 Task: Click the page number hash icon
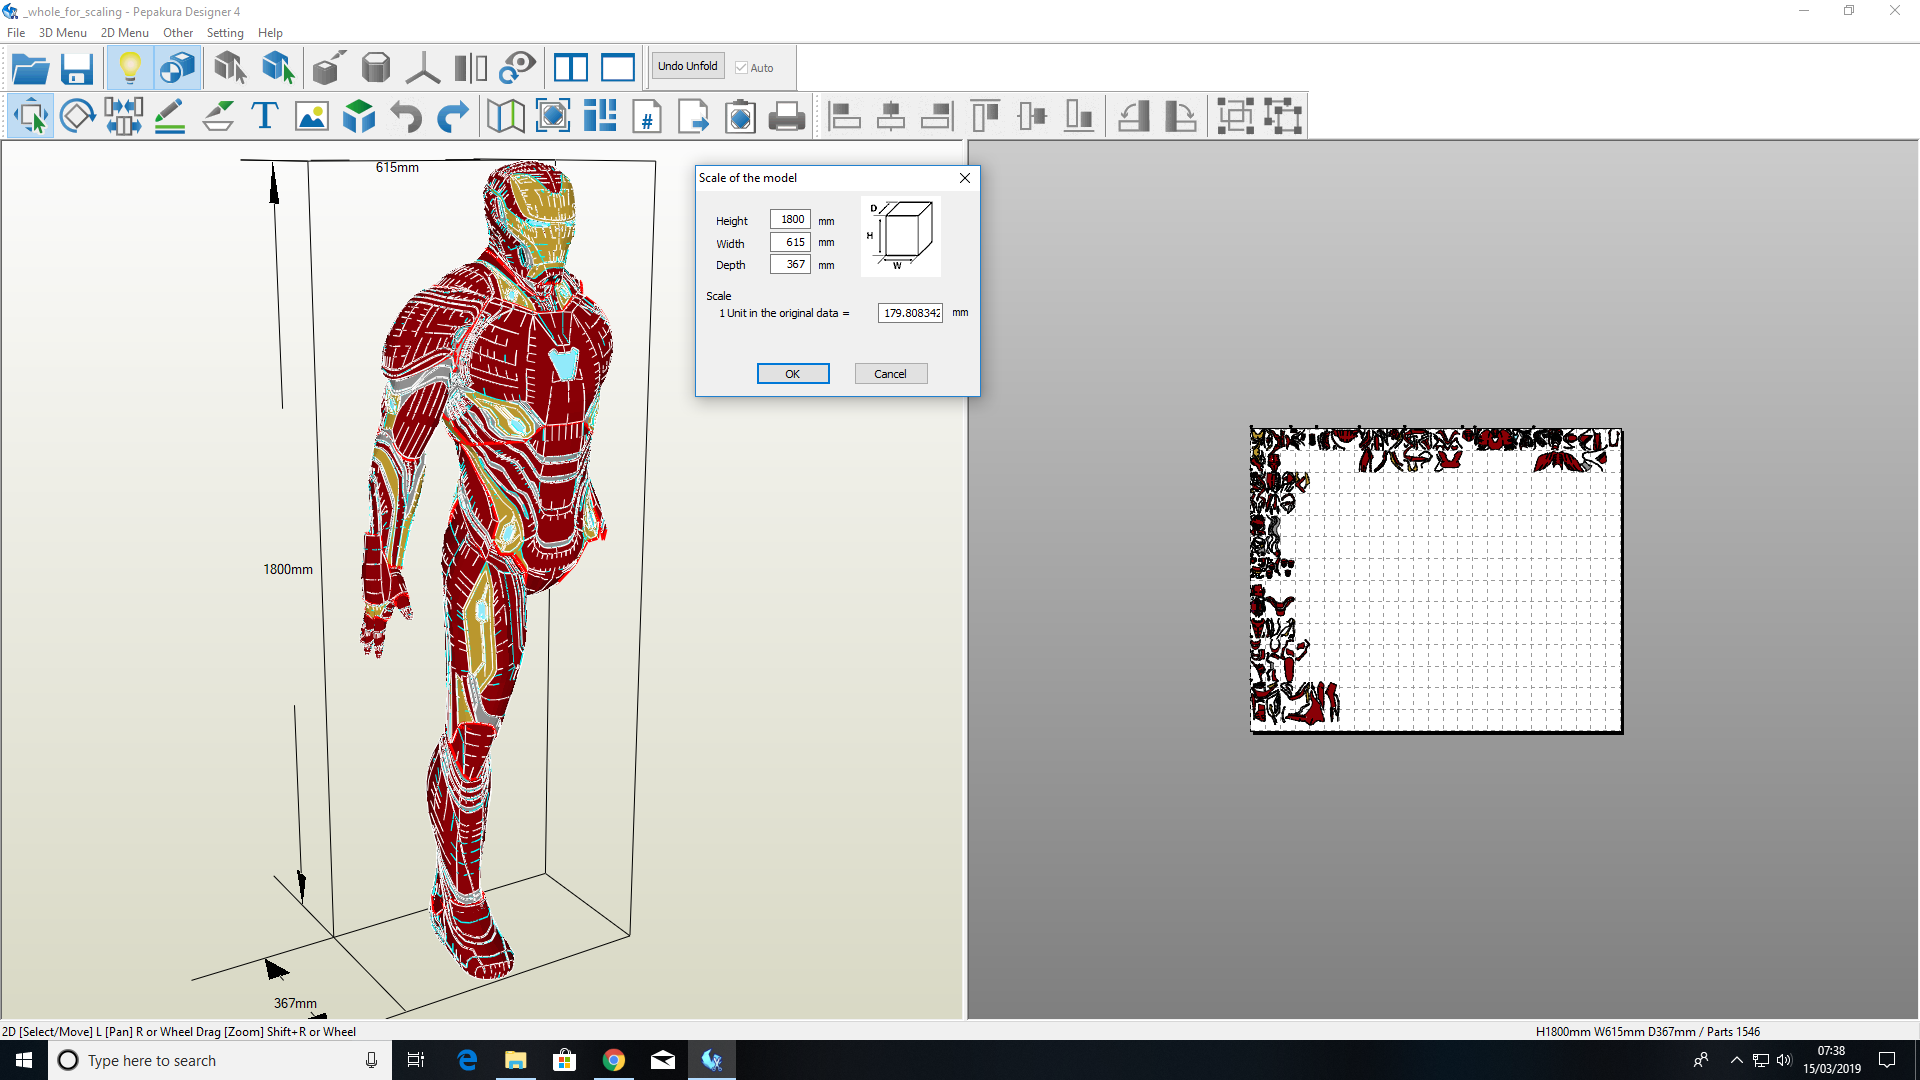(x=647, y=116)
